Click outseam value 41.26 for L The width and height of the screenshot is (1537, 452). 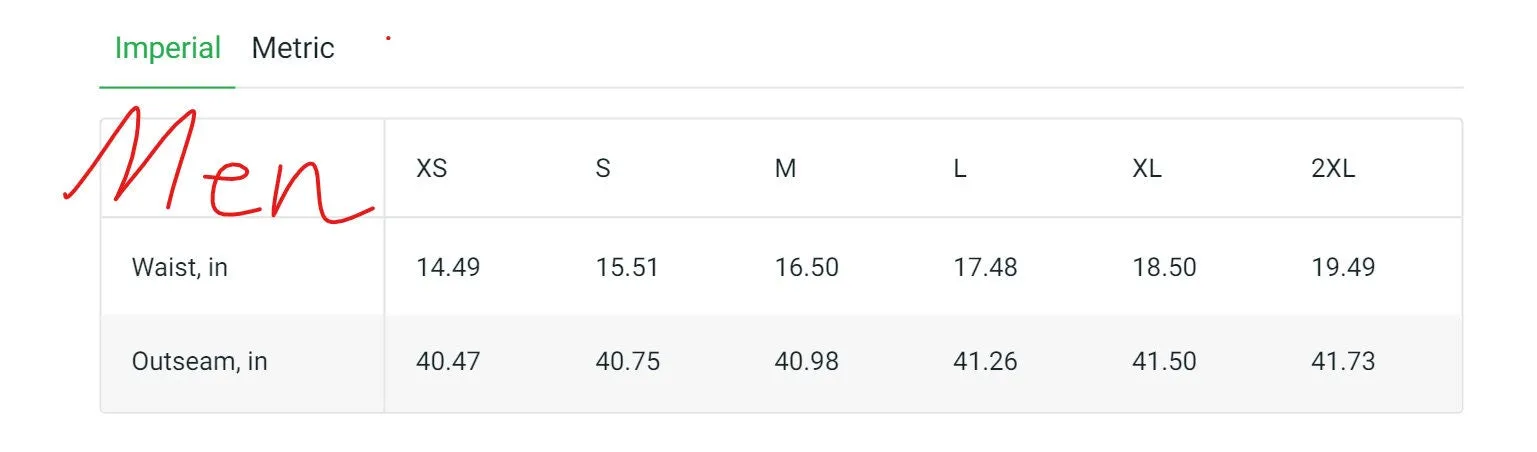tap(985, 361)
